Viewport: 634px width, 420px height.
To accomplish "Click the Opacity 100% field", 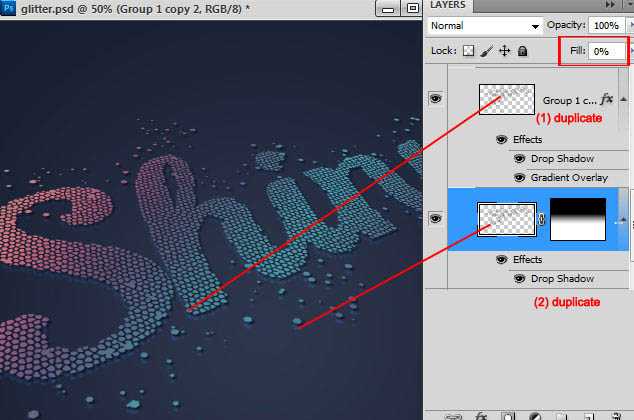I will tap(606, 25).
